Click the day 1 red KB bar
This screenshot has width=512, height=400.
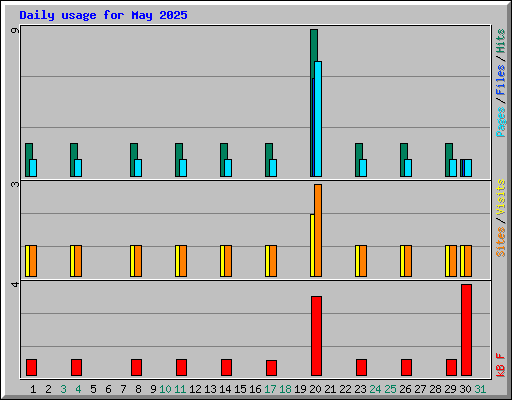[31, 367]
